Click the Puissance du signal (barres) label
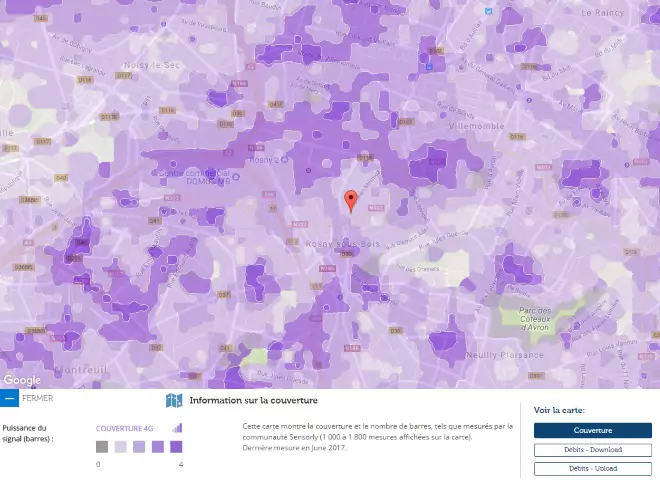Viewport: 660px width, 490px height. (x=28, y=433)
